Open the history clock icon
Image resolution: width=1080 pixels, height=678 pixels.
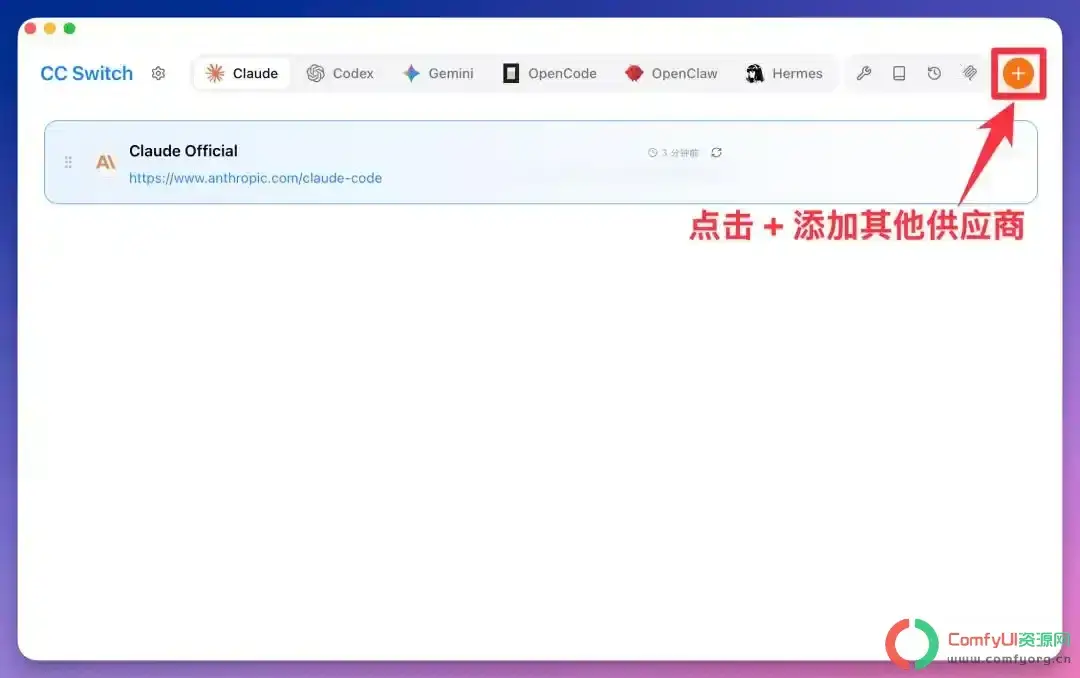tap(934, 73)
